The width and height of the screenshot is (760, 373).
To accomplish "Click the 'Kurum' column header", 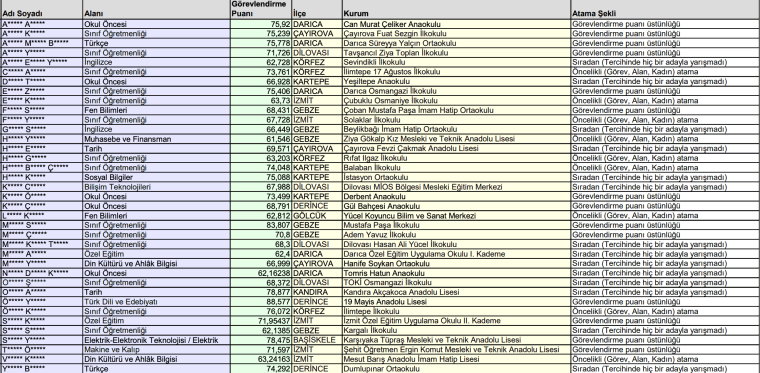I will [x=456, y=10].
